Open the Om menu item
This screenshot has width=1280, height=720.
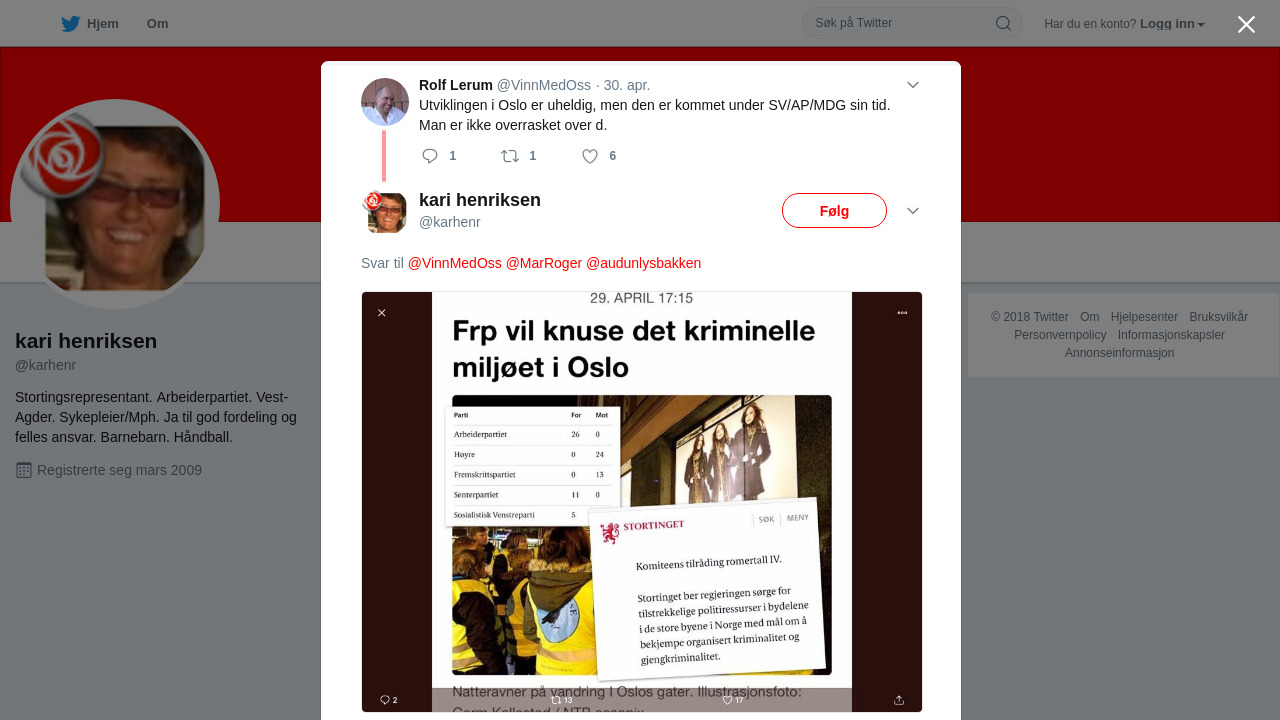tap(157, 24)
